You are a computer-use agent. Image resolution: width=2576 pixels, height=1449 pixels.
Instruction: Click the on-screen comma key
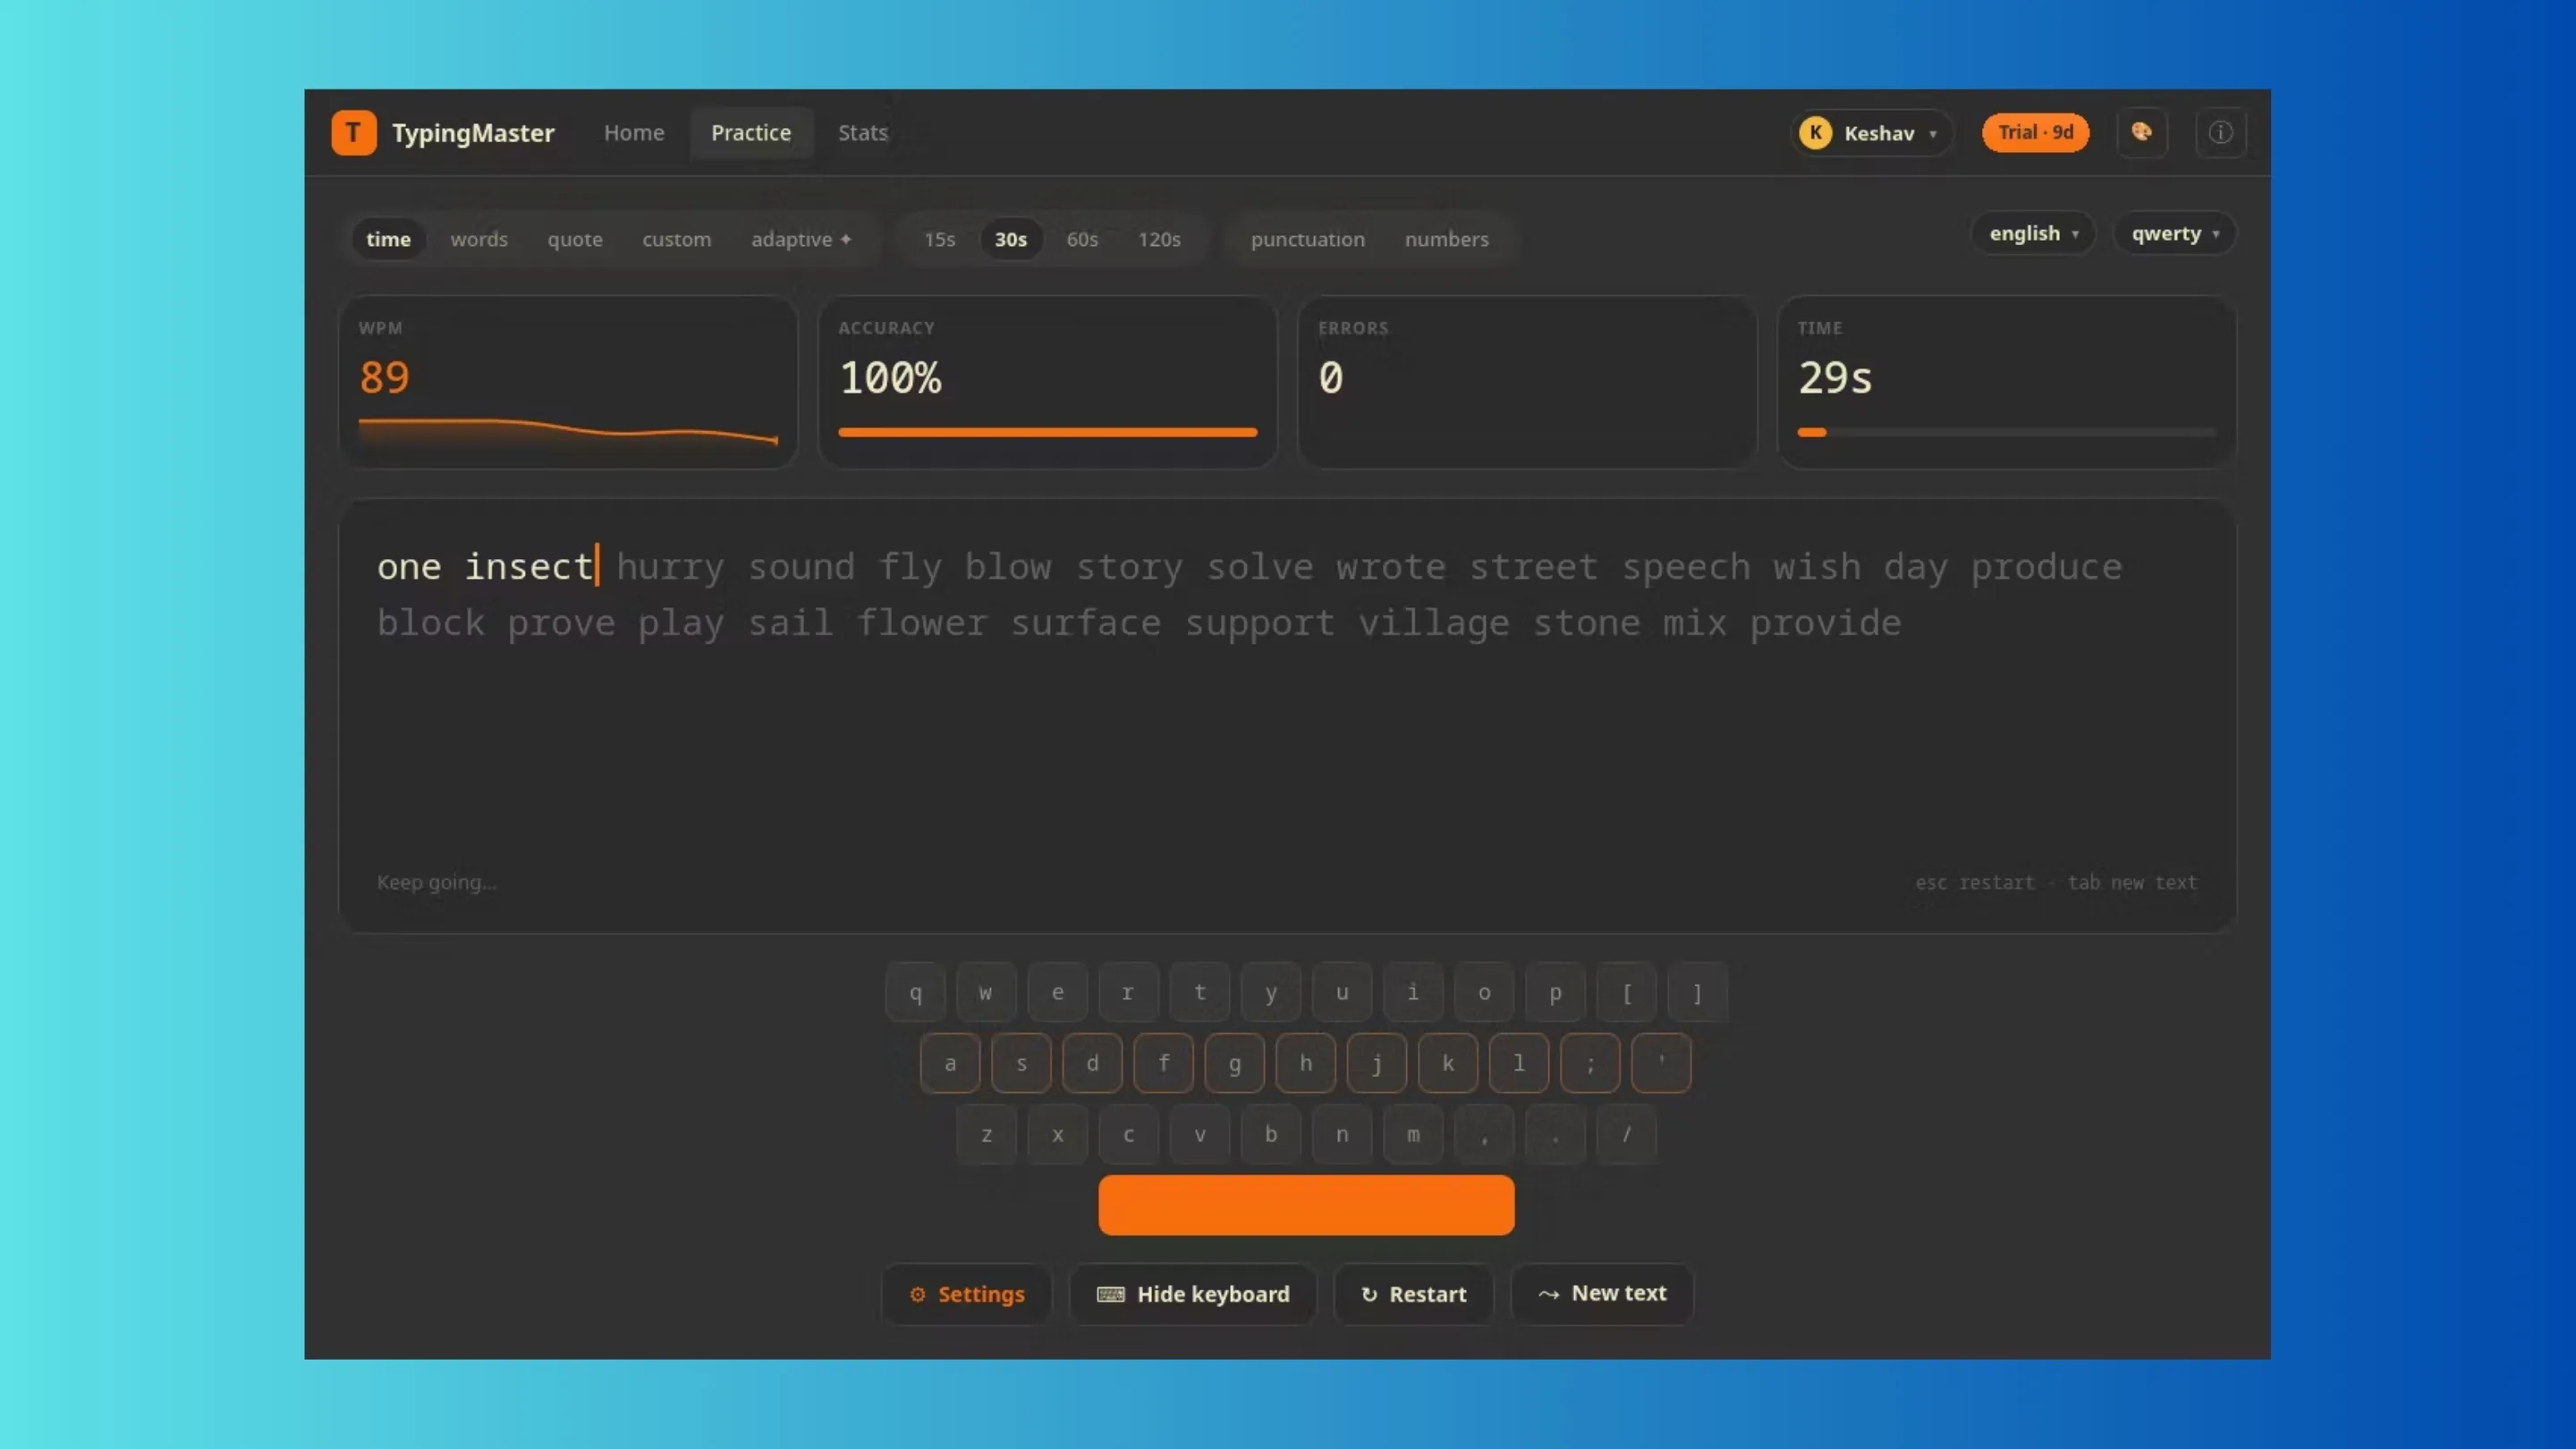pyautogui.click(x=1484, y=1134)
